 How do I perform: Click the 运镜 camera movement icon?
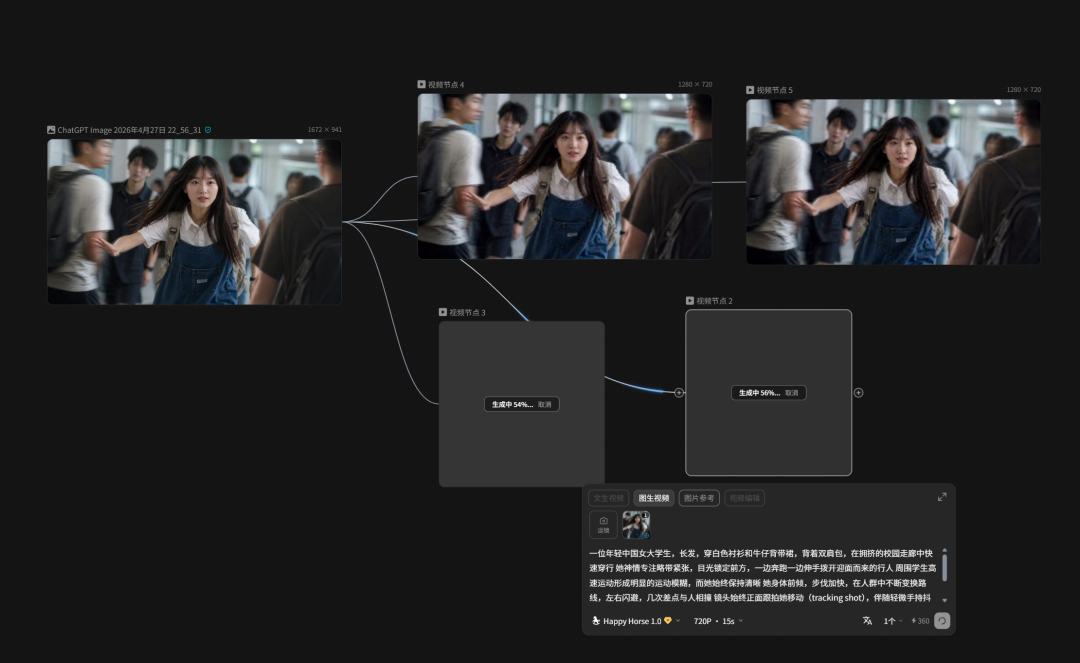coord(602,523)
